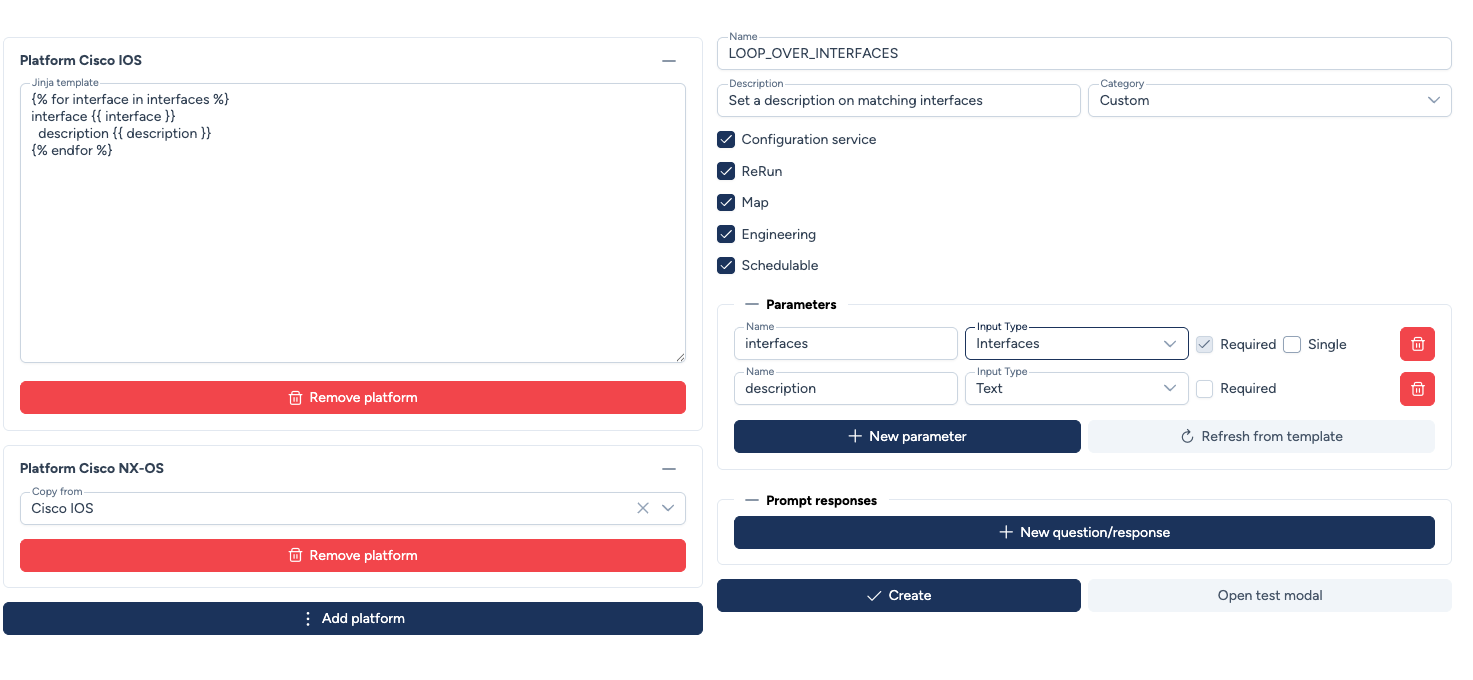The height and width of the screenshot is (680, 1473).
Task: Click Add platform button
Action: [x=353, y=618]
